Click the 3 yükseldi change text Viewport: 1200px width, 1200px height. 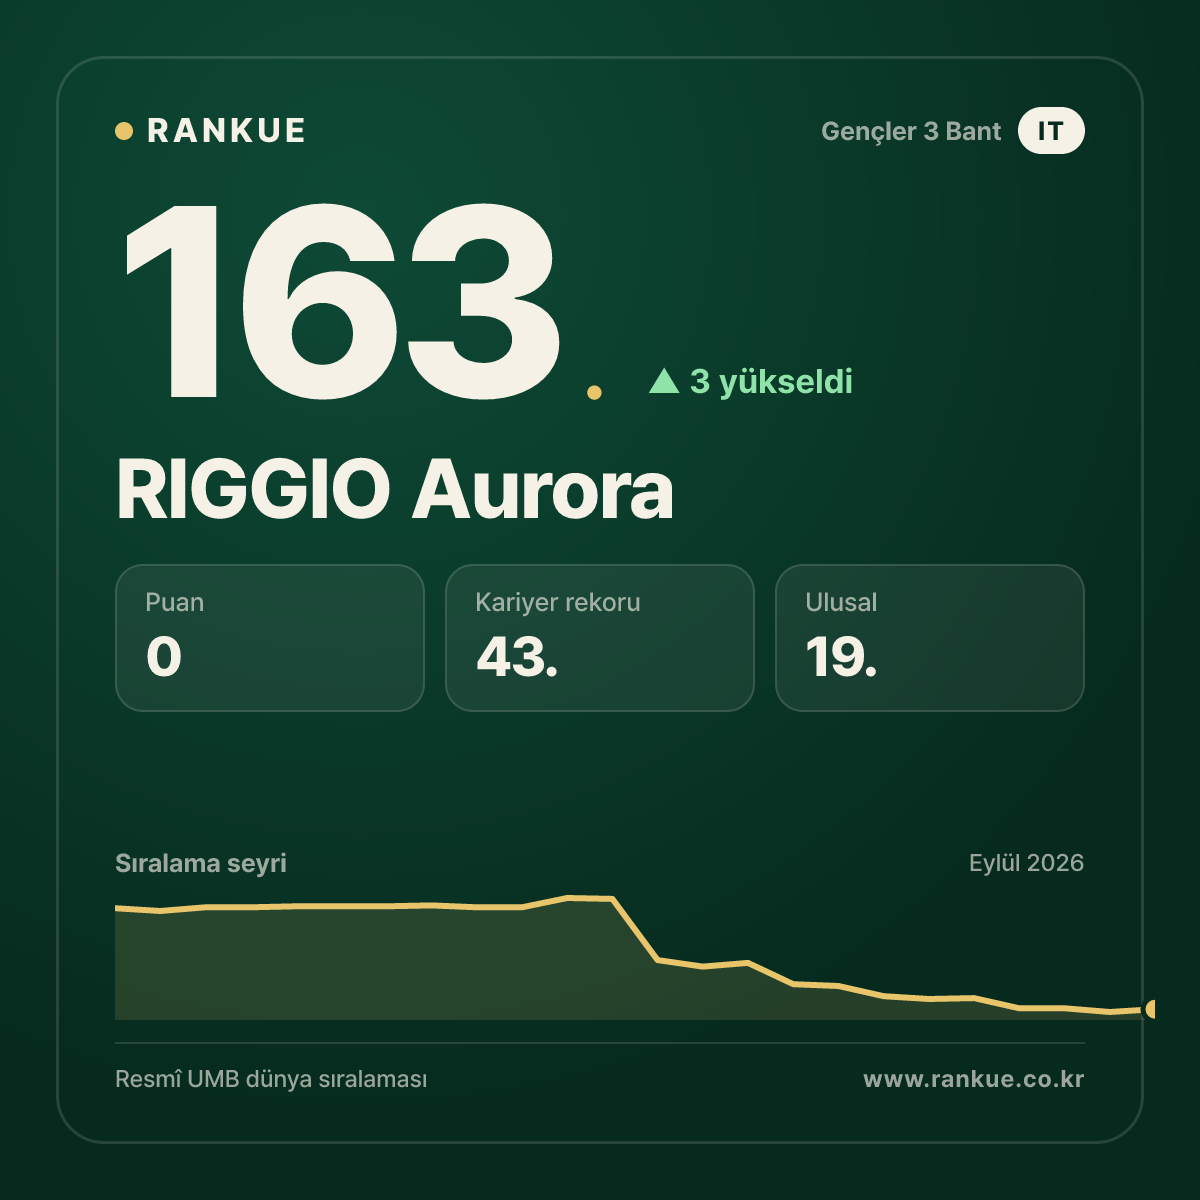coord(771,381)
